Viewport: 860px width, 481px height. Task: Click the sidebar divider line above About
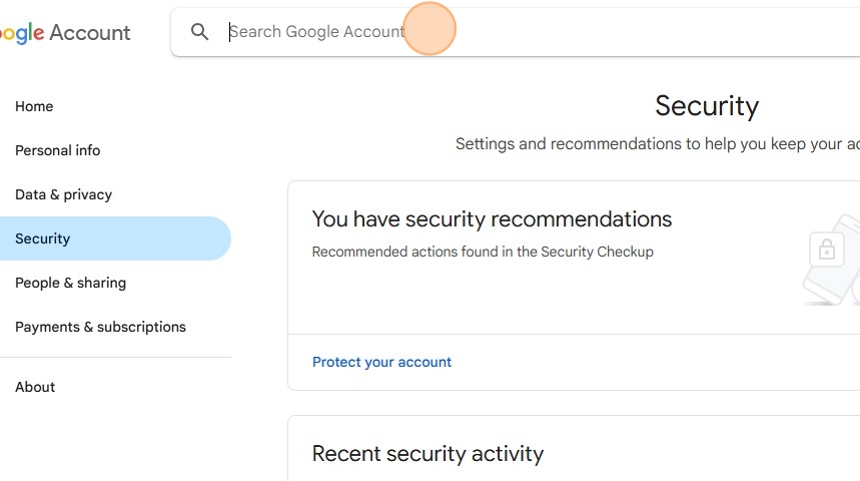pyautogui.click(x=115, y=357)
